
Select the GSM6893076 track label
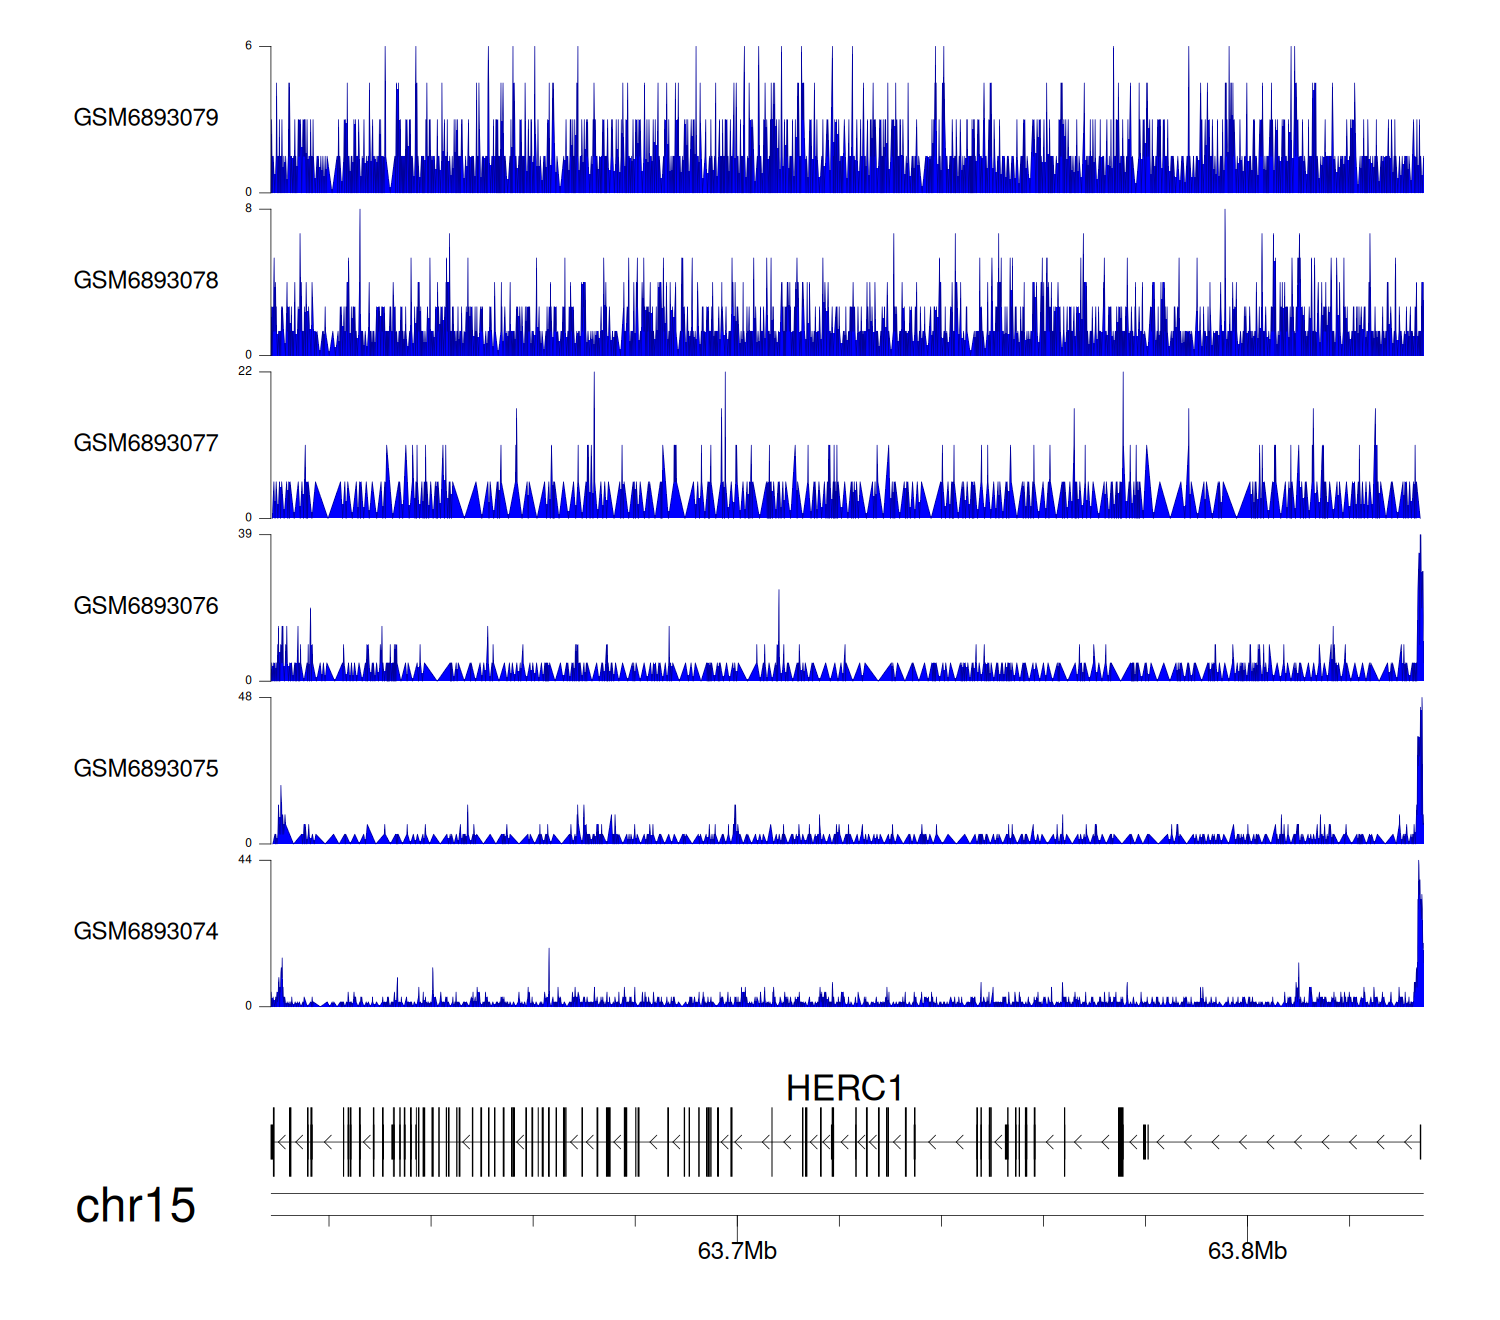pos(146,606)
